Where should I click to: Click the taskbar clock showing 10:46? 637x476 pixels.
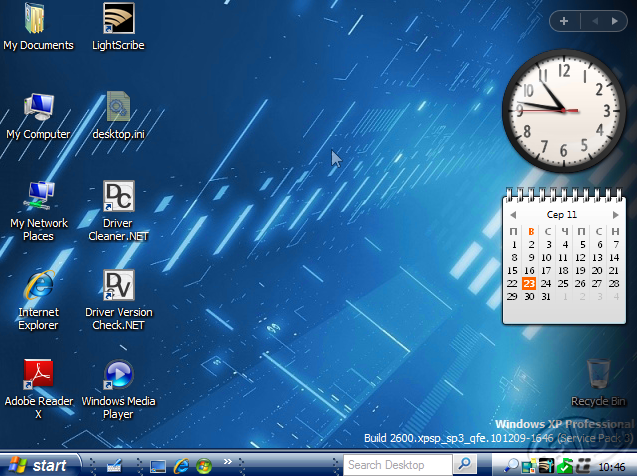pyautogui.click(x=612, y=467)
